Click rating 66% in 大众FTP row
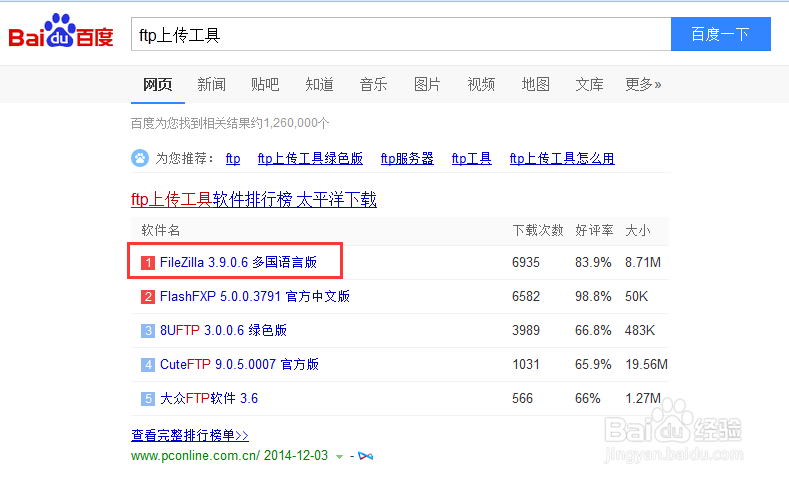The width and height of the screenshot is (789, 482). [588, 398]
